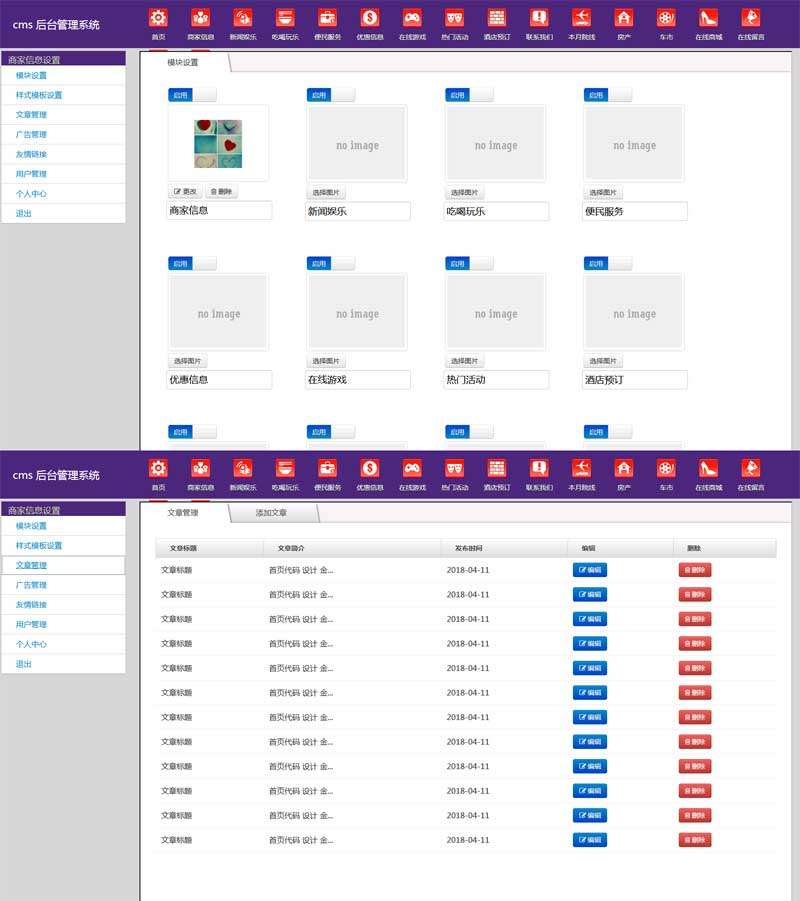Switch to the 添加文章 tab
The height and width of the screenshot is (901, 800).
(x=271, y=513)
